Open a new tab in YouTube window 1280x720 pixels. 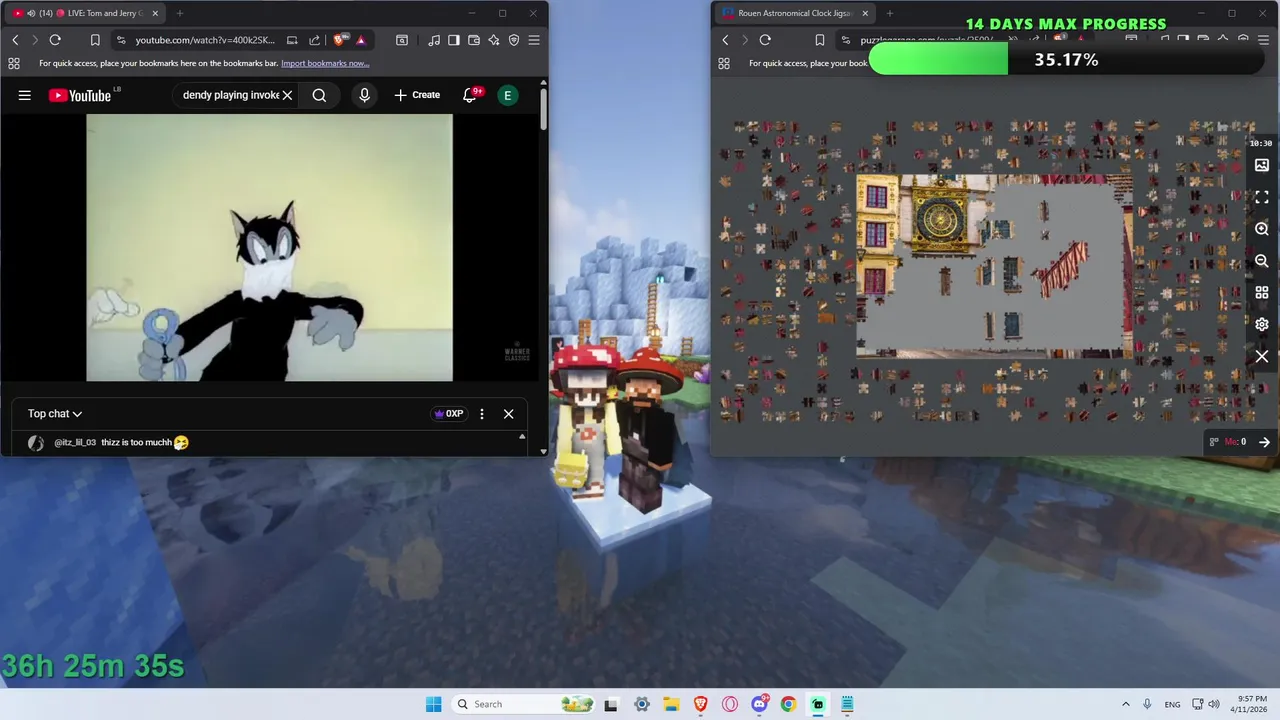click(x=180, y=13)
